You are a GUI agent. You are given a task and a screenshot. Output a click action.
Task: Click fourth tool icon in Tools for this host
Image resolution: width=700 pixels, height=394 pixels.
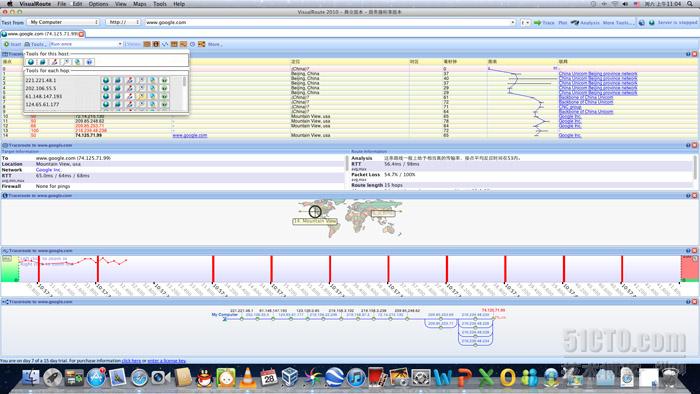[x=66, y=62]
